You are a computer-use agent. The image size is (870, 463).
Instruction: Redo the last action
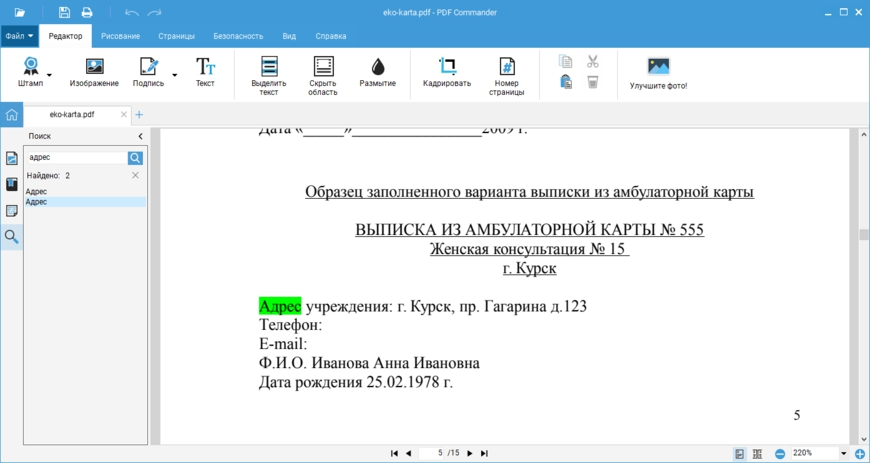(x=155, y=12)
